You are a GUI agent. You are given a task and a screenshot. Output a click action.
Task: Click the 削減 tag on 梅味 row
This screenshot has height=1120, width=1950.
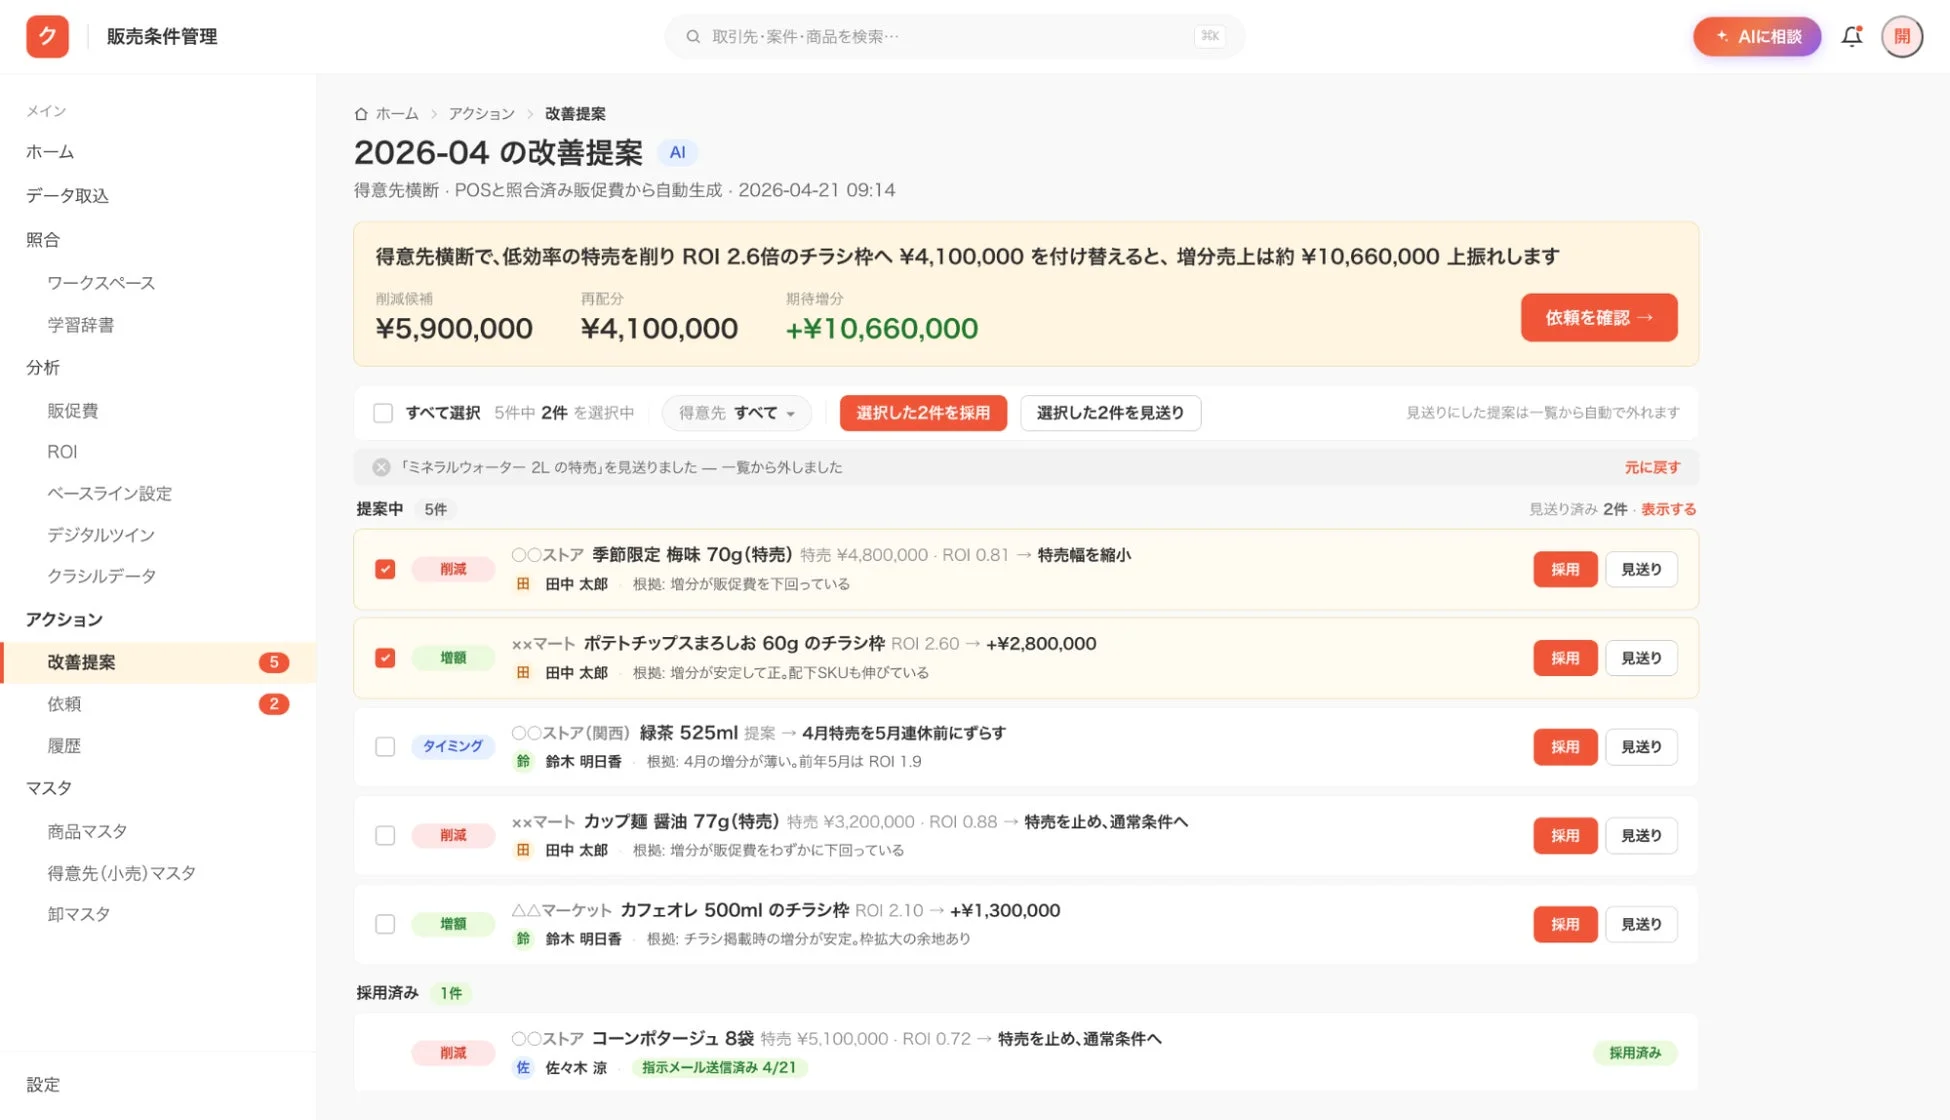coord(453,569)
